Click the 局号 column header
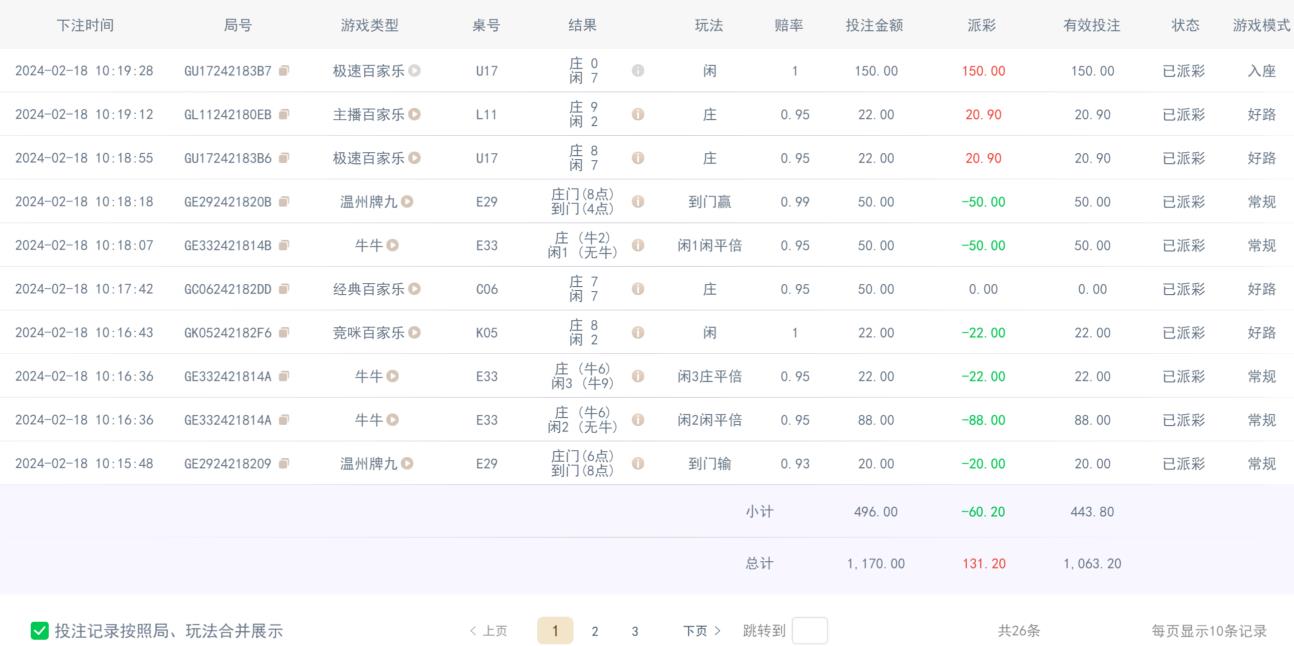1294x646 pixels. (238, 26)
